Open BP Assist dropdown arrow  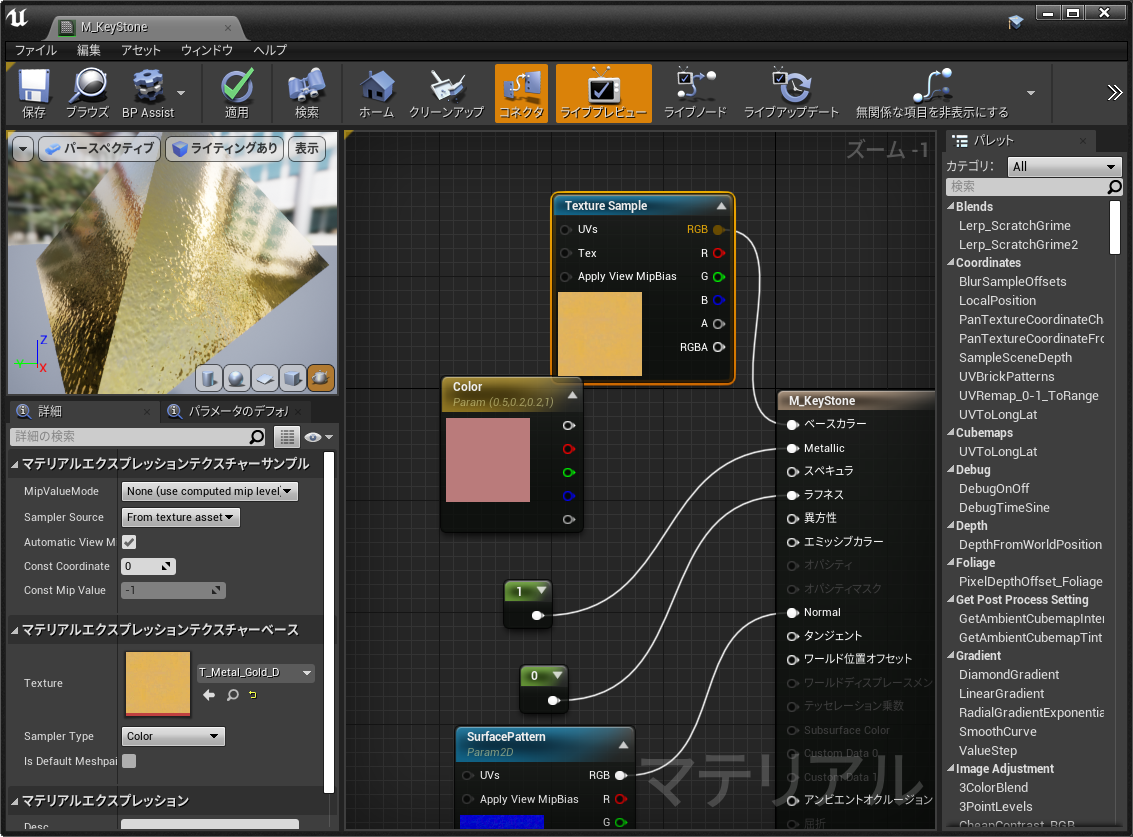(x=181, y=93)
